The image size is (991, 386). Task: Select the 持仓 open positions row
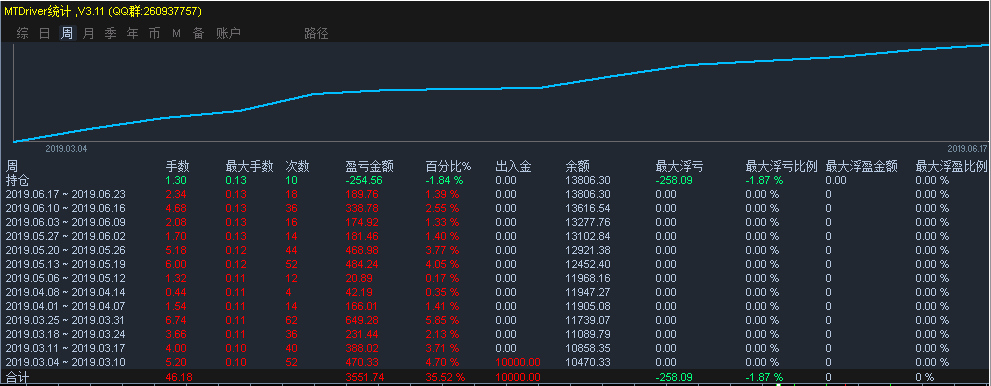point(496,181)
